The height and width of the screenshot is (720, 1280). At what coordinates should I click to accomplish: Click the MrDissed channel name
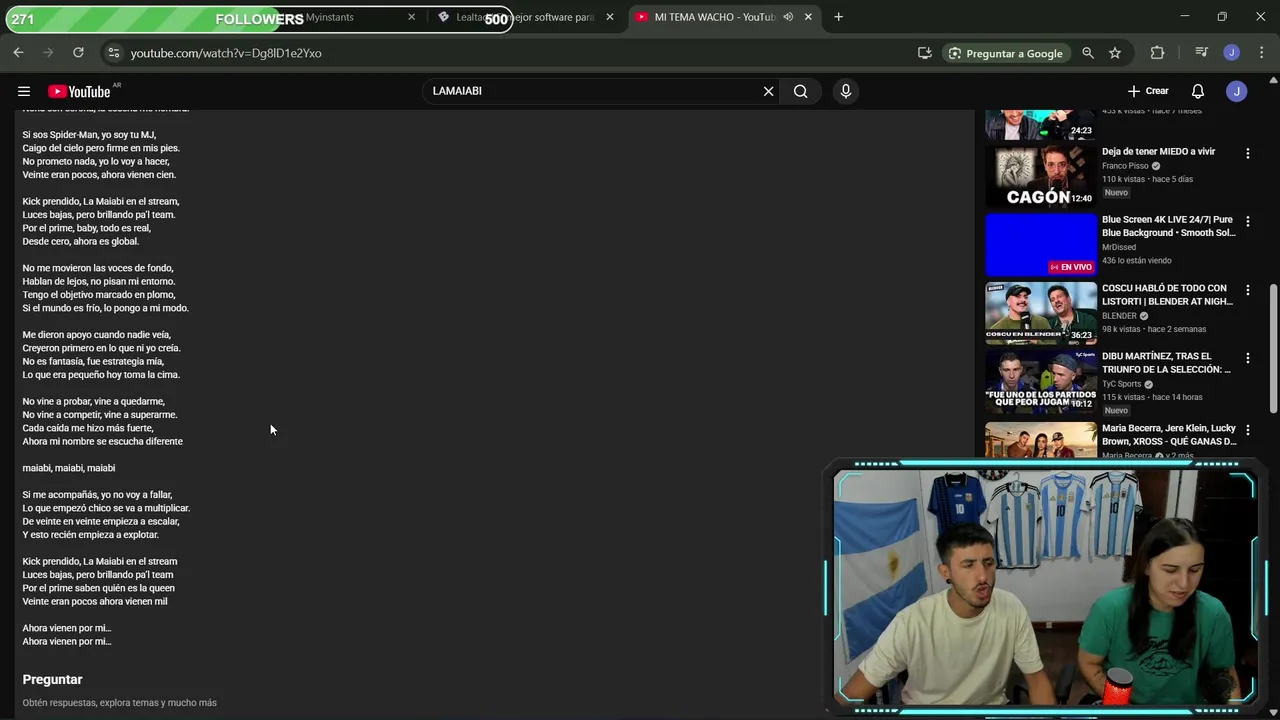pyautogui.click(x=1119, y=247)
